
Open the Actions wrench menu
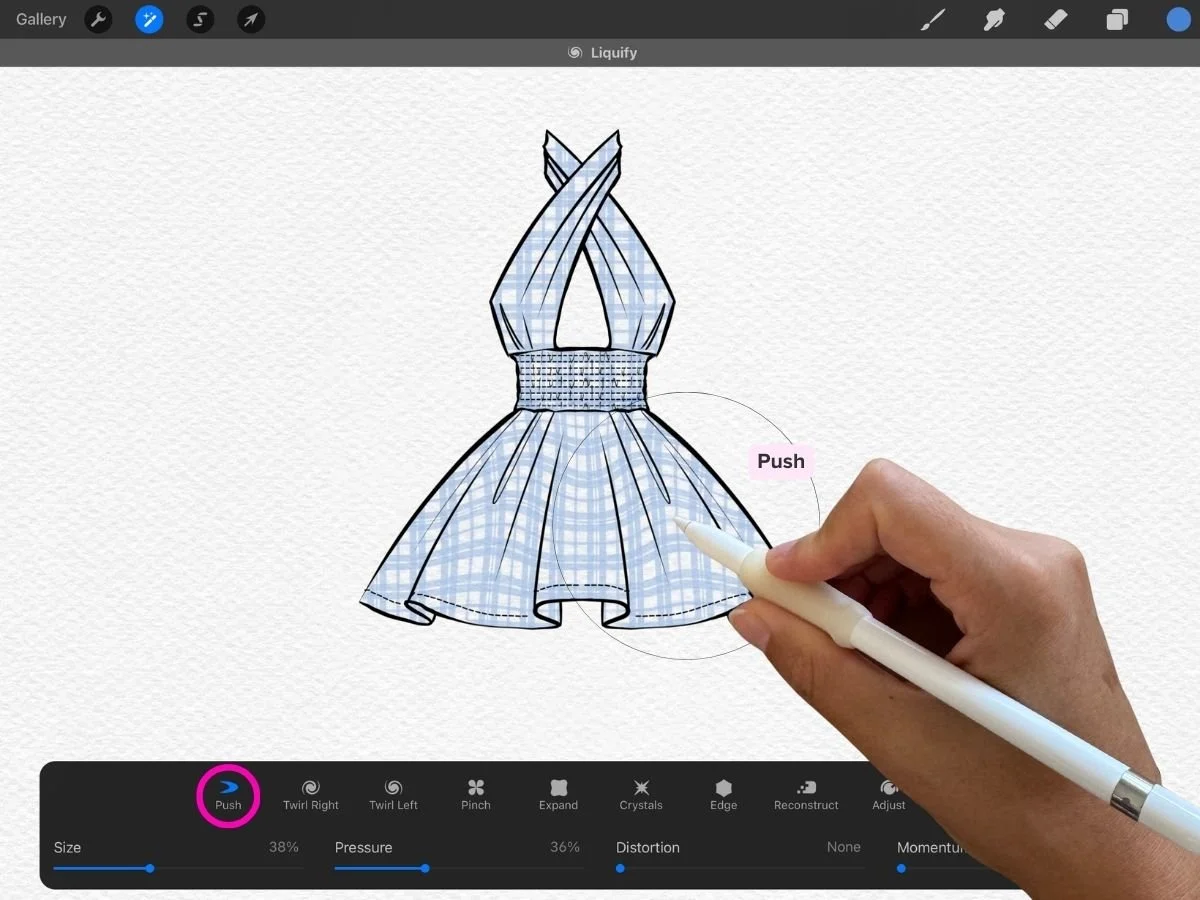point(98,19)
